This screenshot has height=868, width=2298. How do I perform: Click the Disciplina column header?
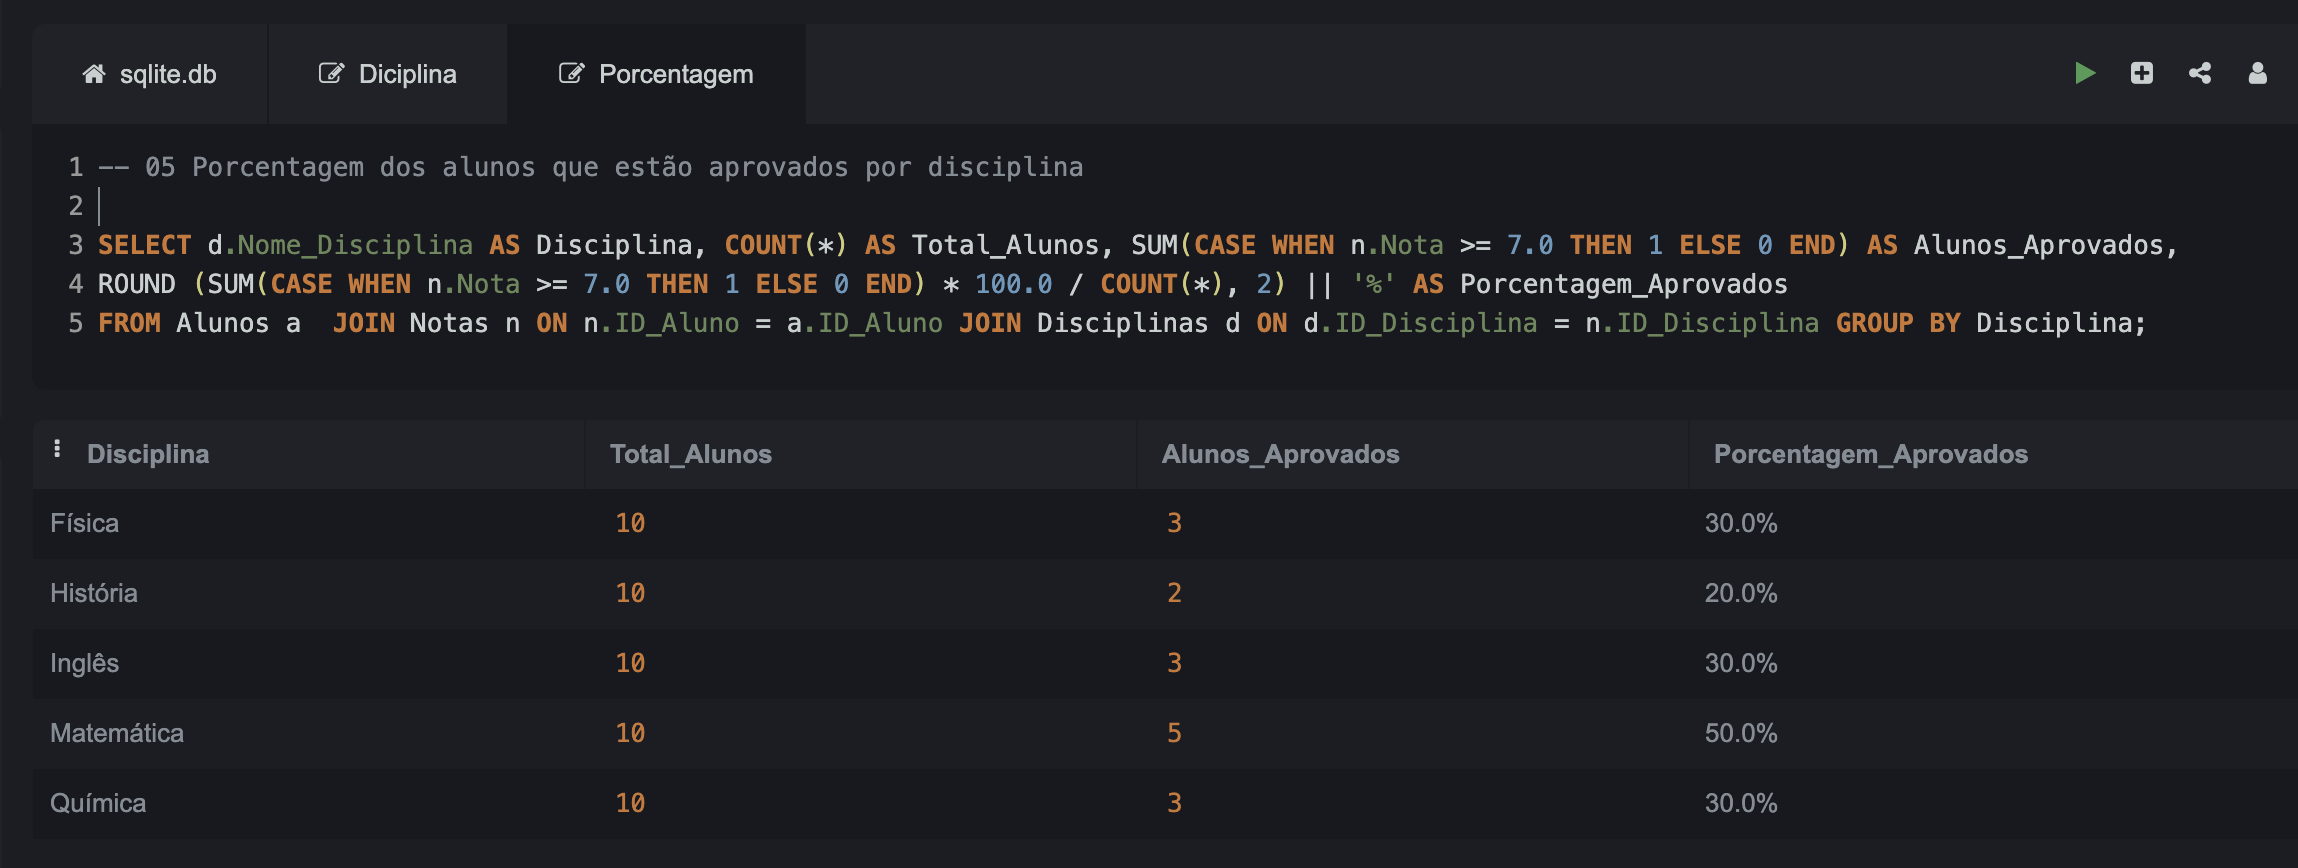148,454
